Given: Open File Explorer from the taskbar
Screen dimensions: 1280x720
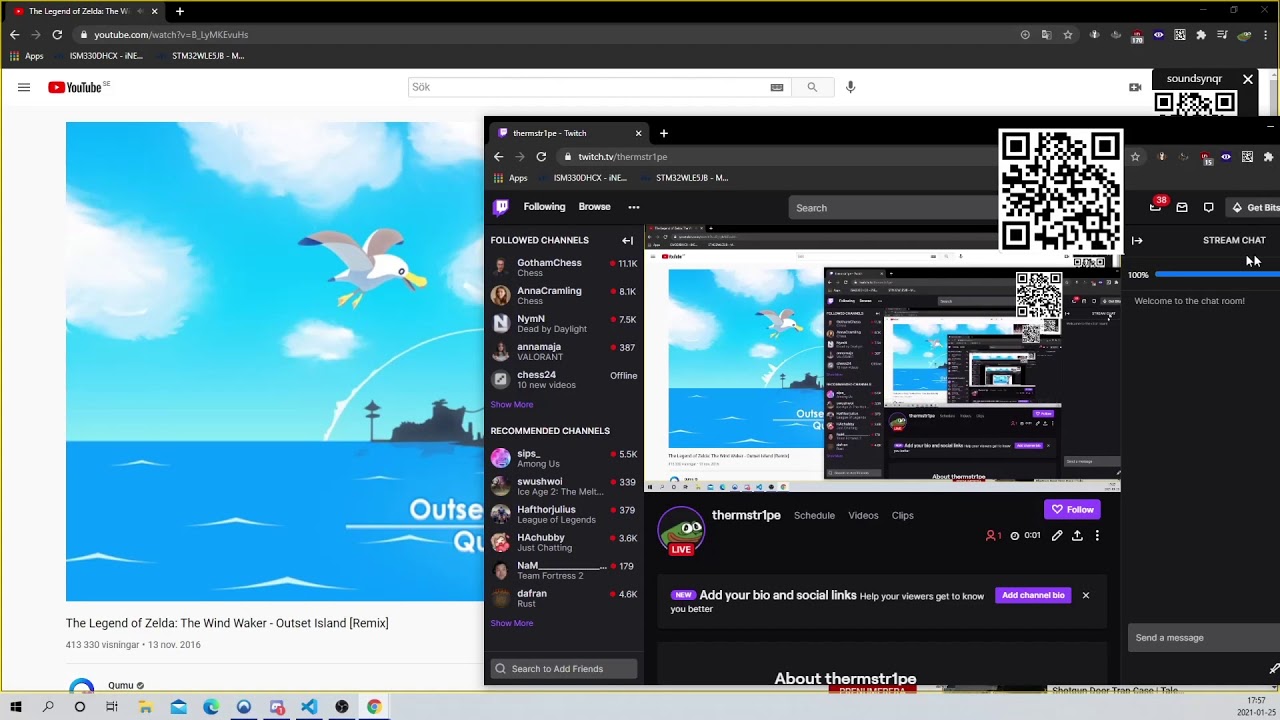Looking at the screenshot, I should pyautogui.click(x=145, y=706).
